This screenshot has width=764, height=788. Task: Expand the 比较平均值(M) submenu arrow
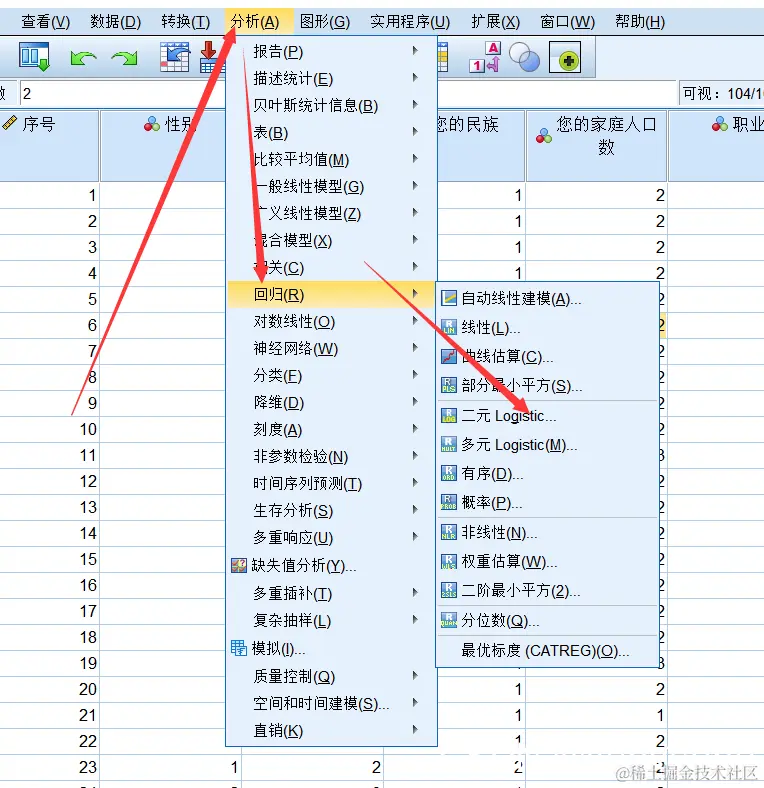415,158
